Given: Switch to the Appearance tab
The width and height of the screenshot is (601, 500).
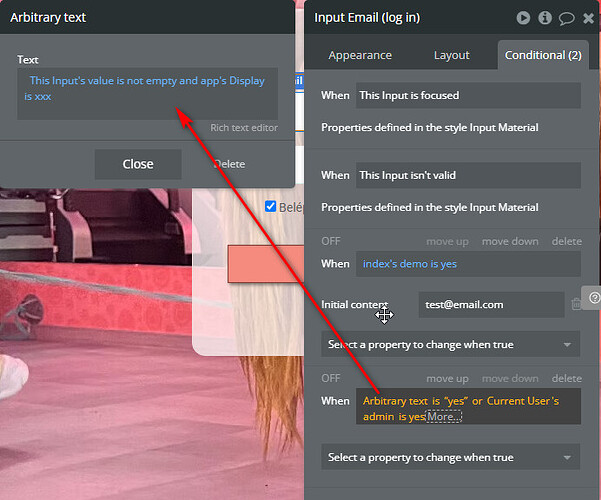Looking at the screenshot, I should [x=360, y=55].
